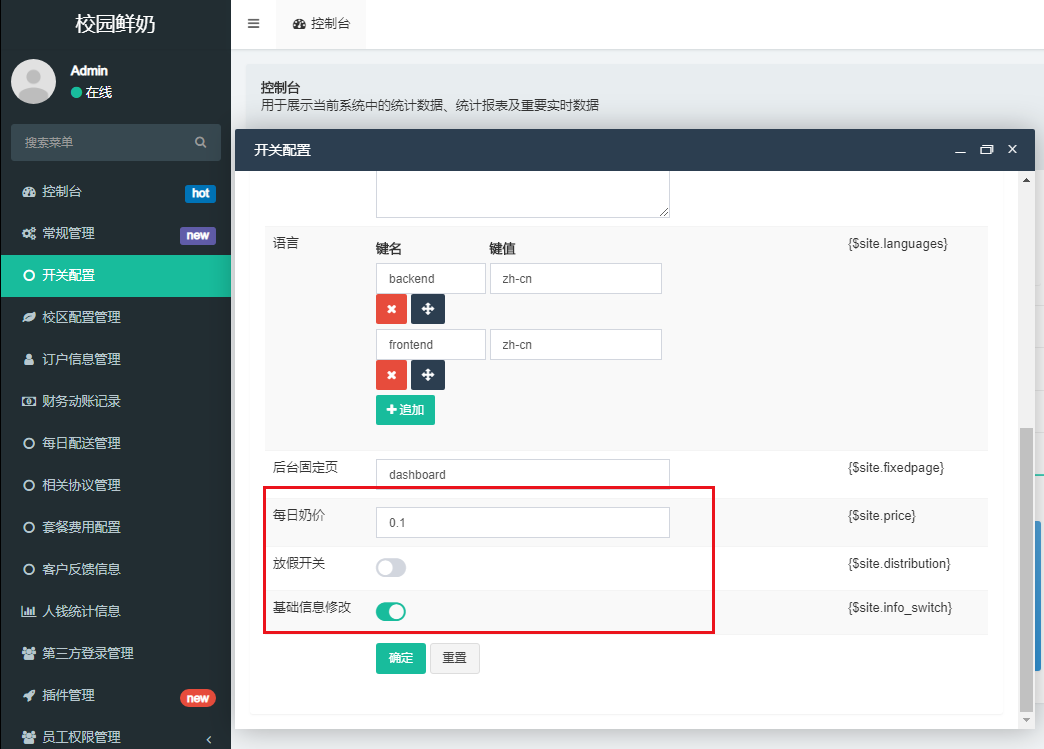The height and width of the screenshot is (749, 1044).
Task: Disable the 基础信息修改 switch
Action: click(391, 612)
